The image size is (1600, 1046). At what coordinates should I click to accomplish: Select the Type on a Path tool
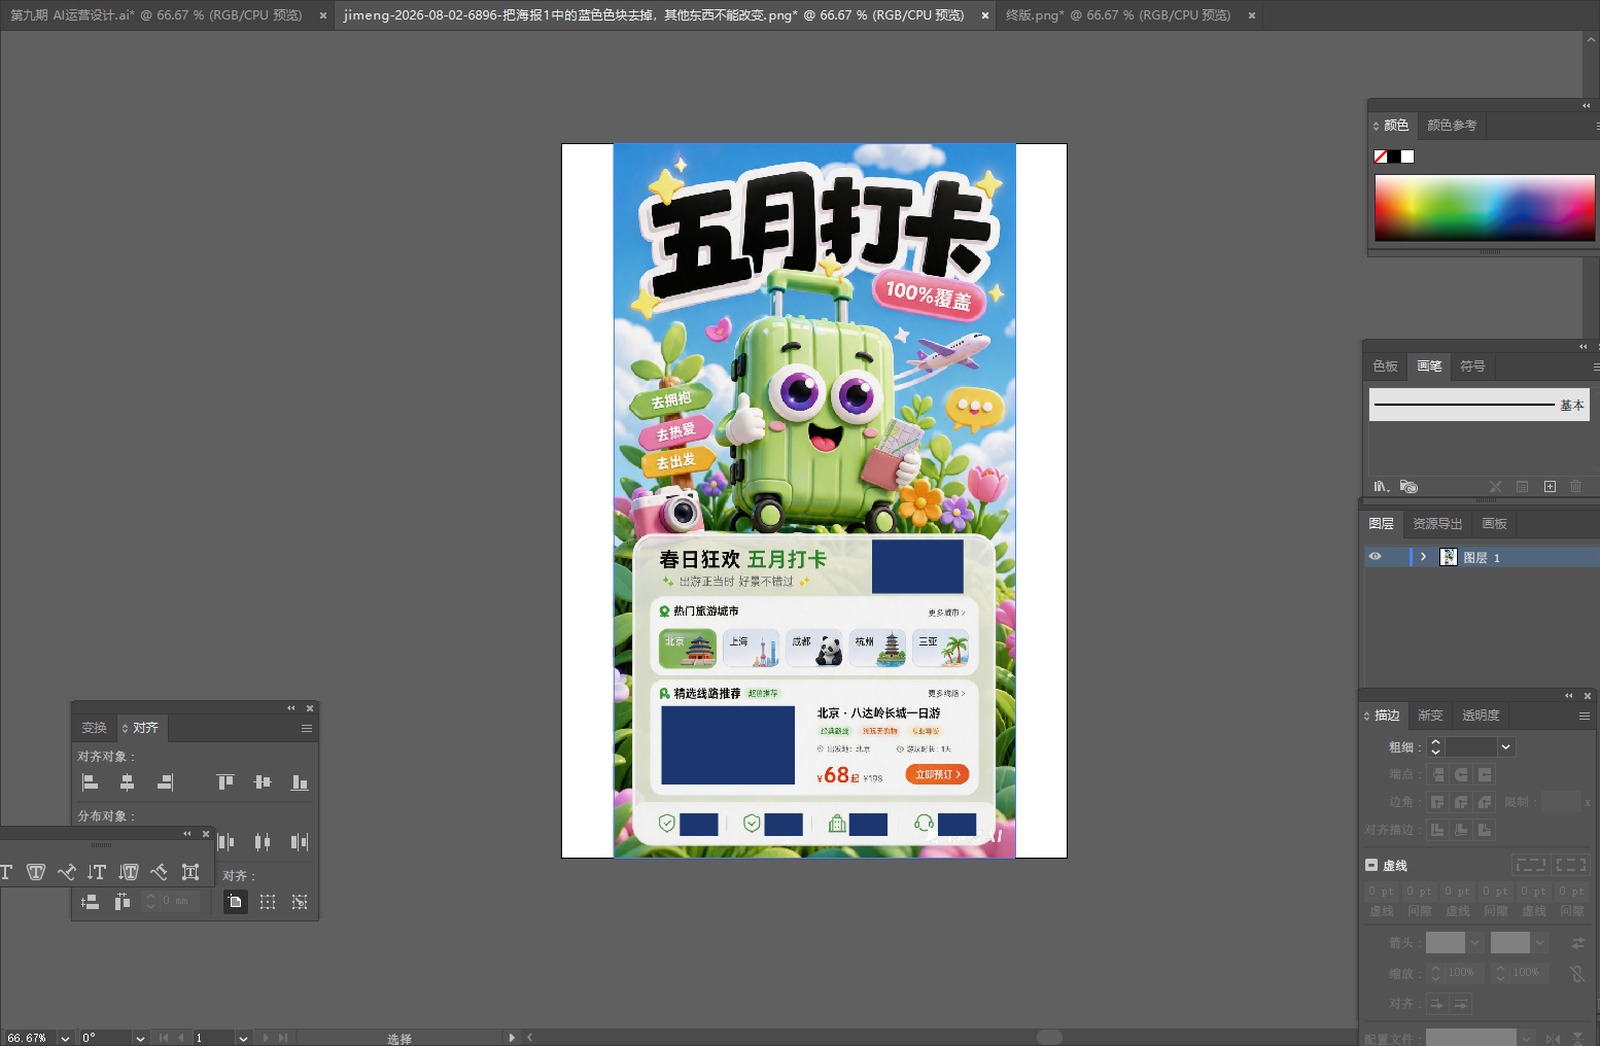(x=67, y=872)
